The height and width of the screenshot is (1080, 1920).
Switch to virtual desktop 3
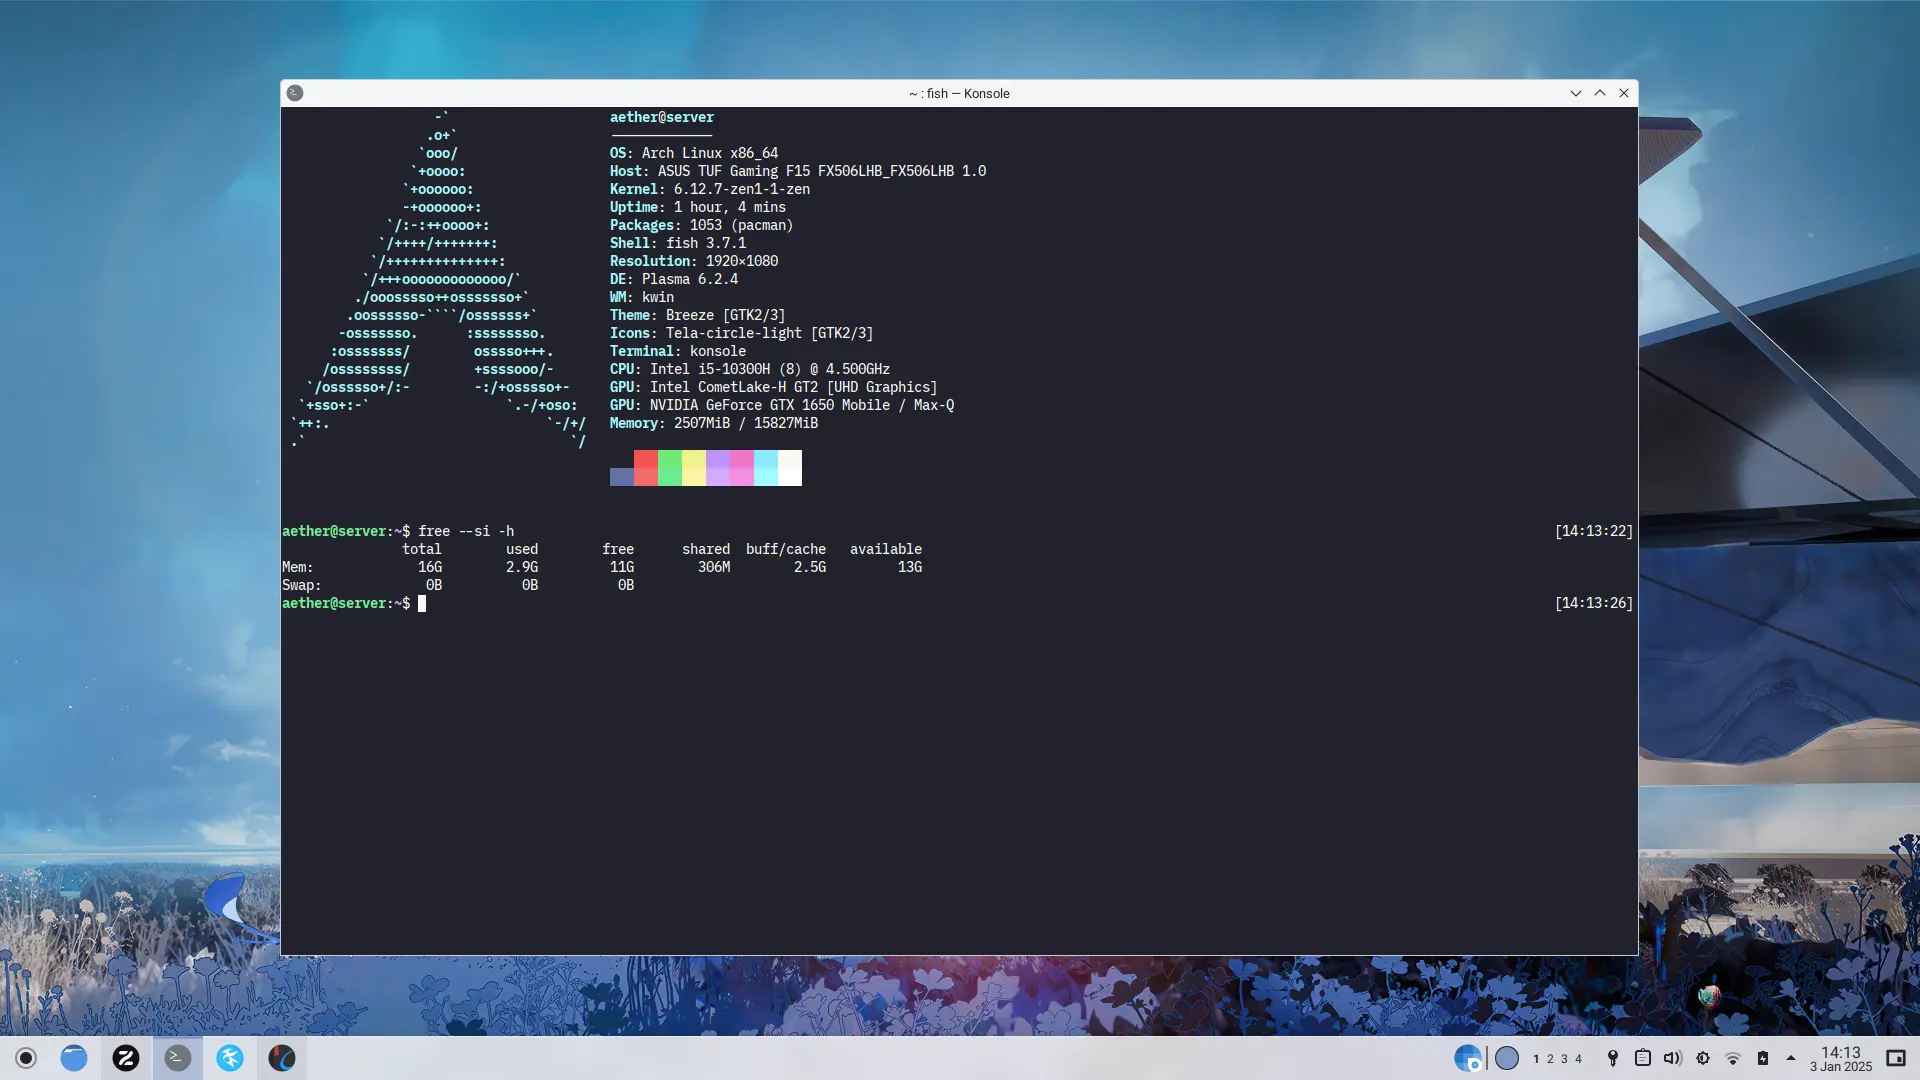(1564, 1059)
